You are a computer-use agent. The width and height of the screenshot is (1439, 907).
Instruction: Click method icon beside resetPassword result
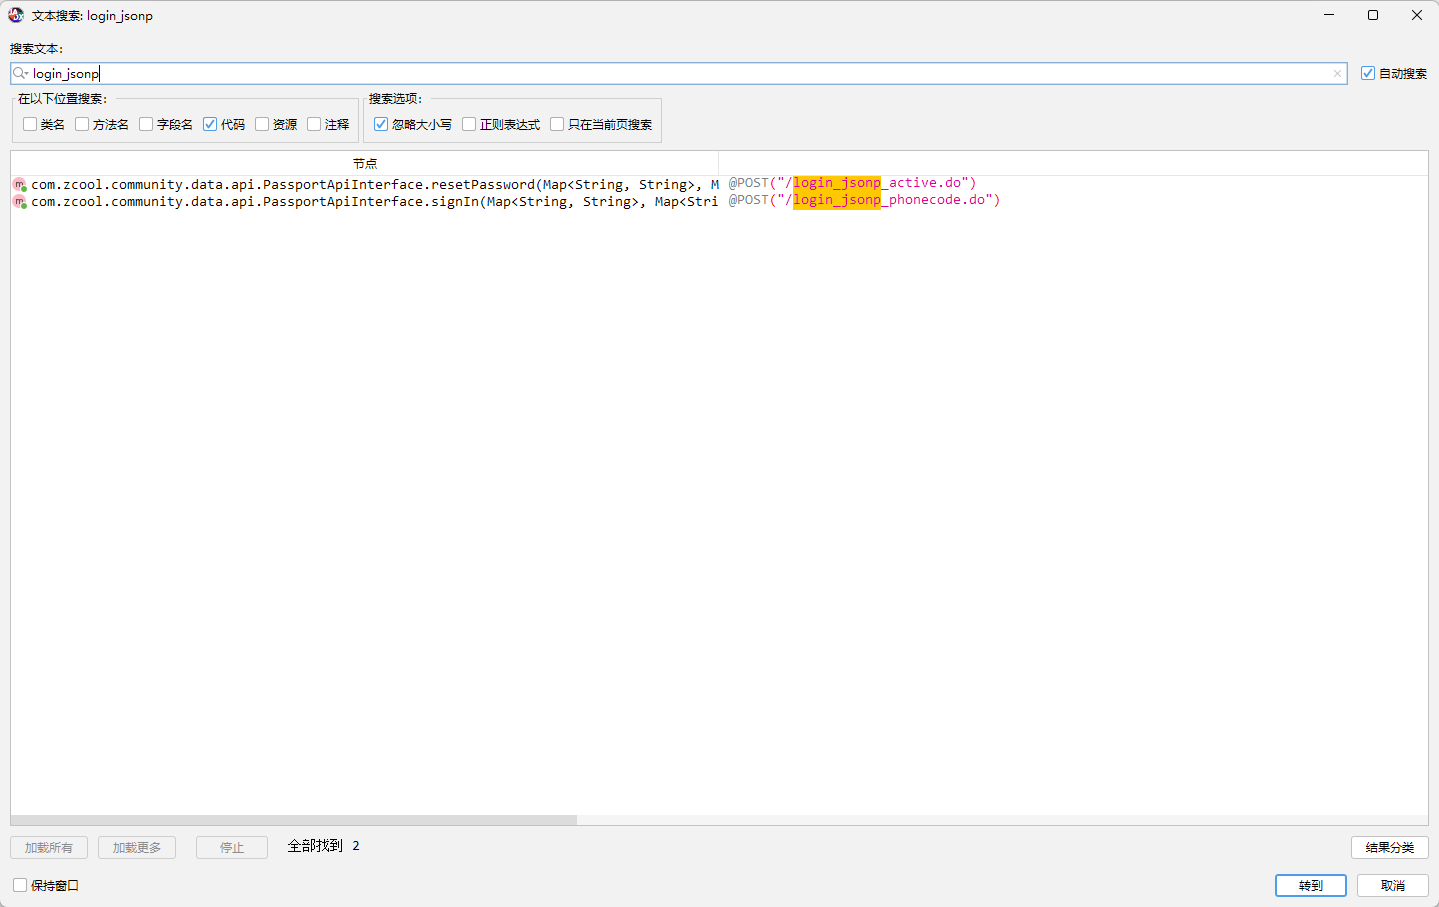tap(19, 185)
